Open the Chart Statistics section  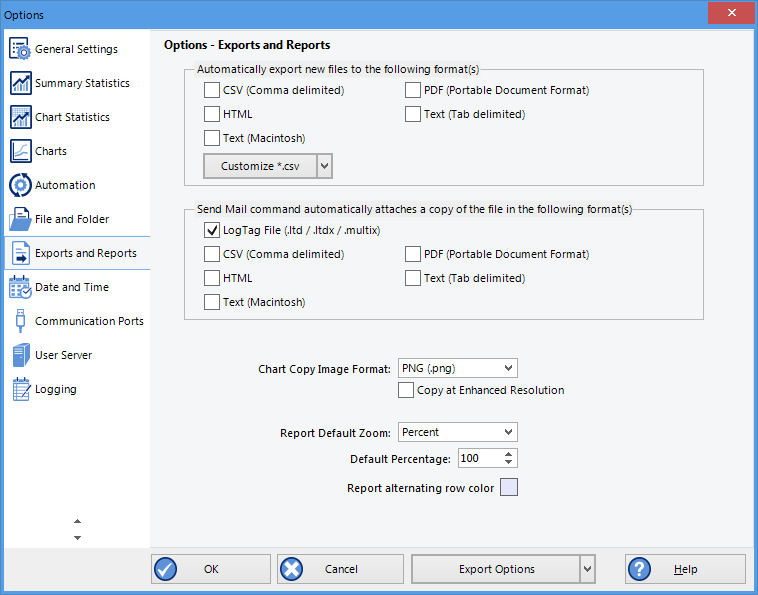(77, 117)
